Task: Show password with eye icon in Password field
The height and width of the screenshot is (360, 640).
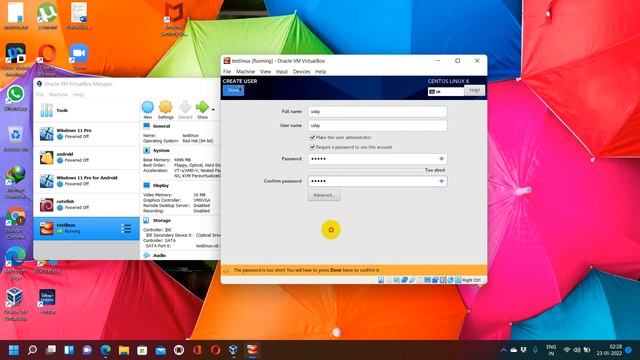Action: point(441,159)
